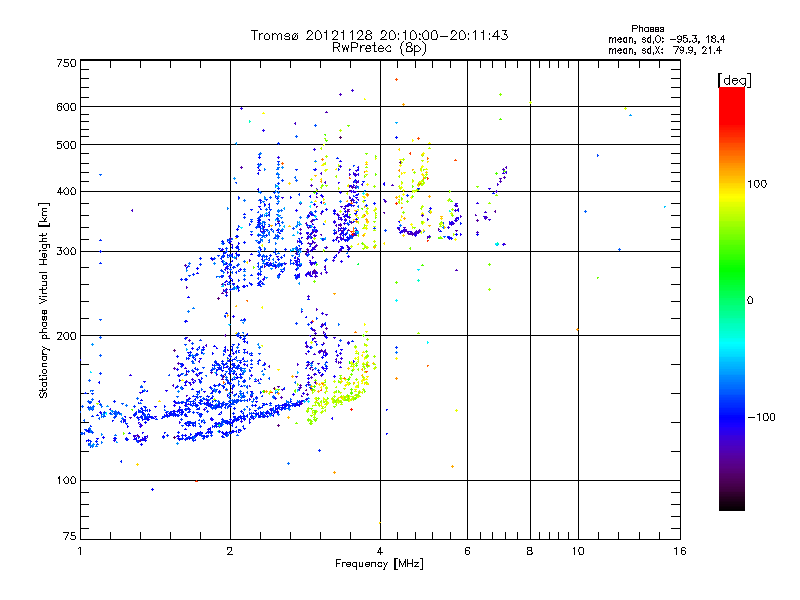Click the y-axis tick label '200'
This screenshot has width=800, height=600.
pyautogui.click(x=66, y=336)
